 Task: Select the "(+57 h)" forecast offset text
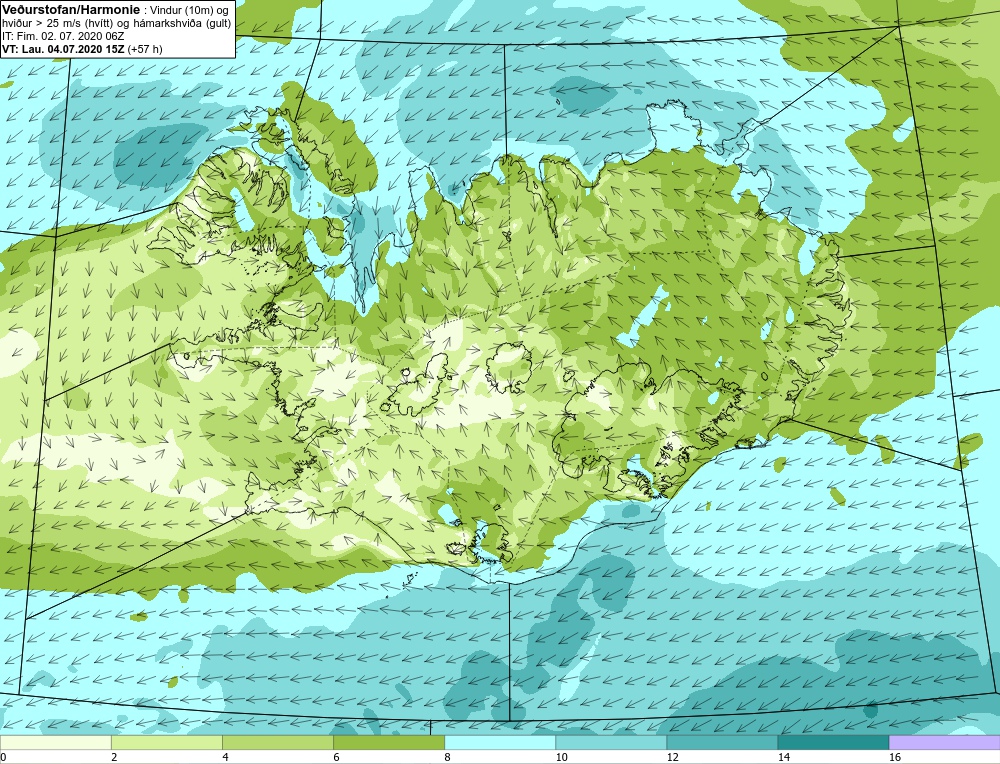click(145, 49)
